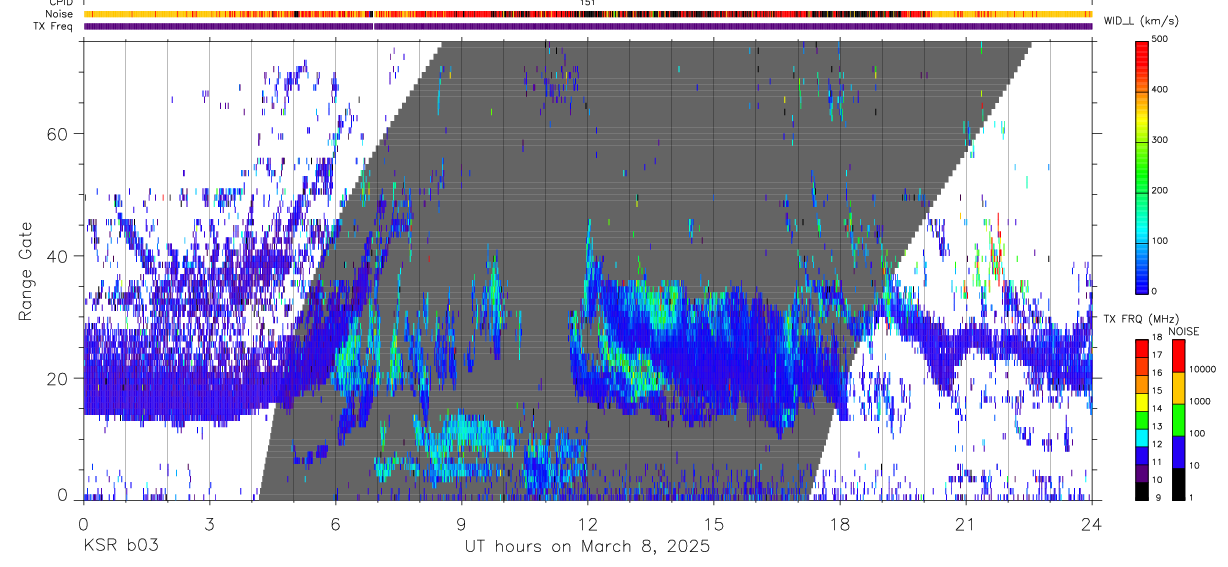
Task: Click the '1' tick on NOISE colorbar
Action: (1193, 497)
